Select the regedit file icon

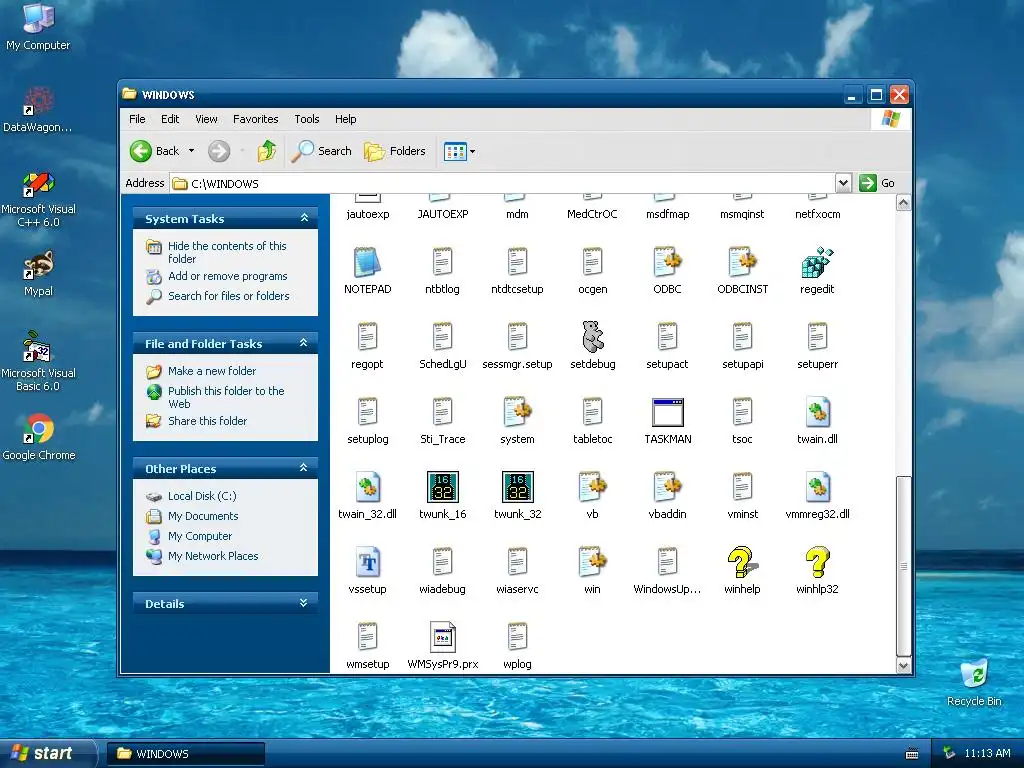click(817, 263)
